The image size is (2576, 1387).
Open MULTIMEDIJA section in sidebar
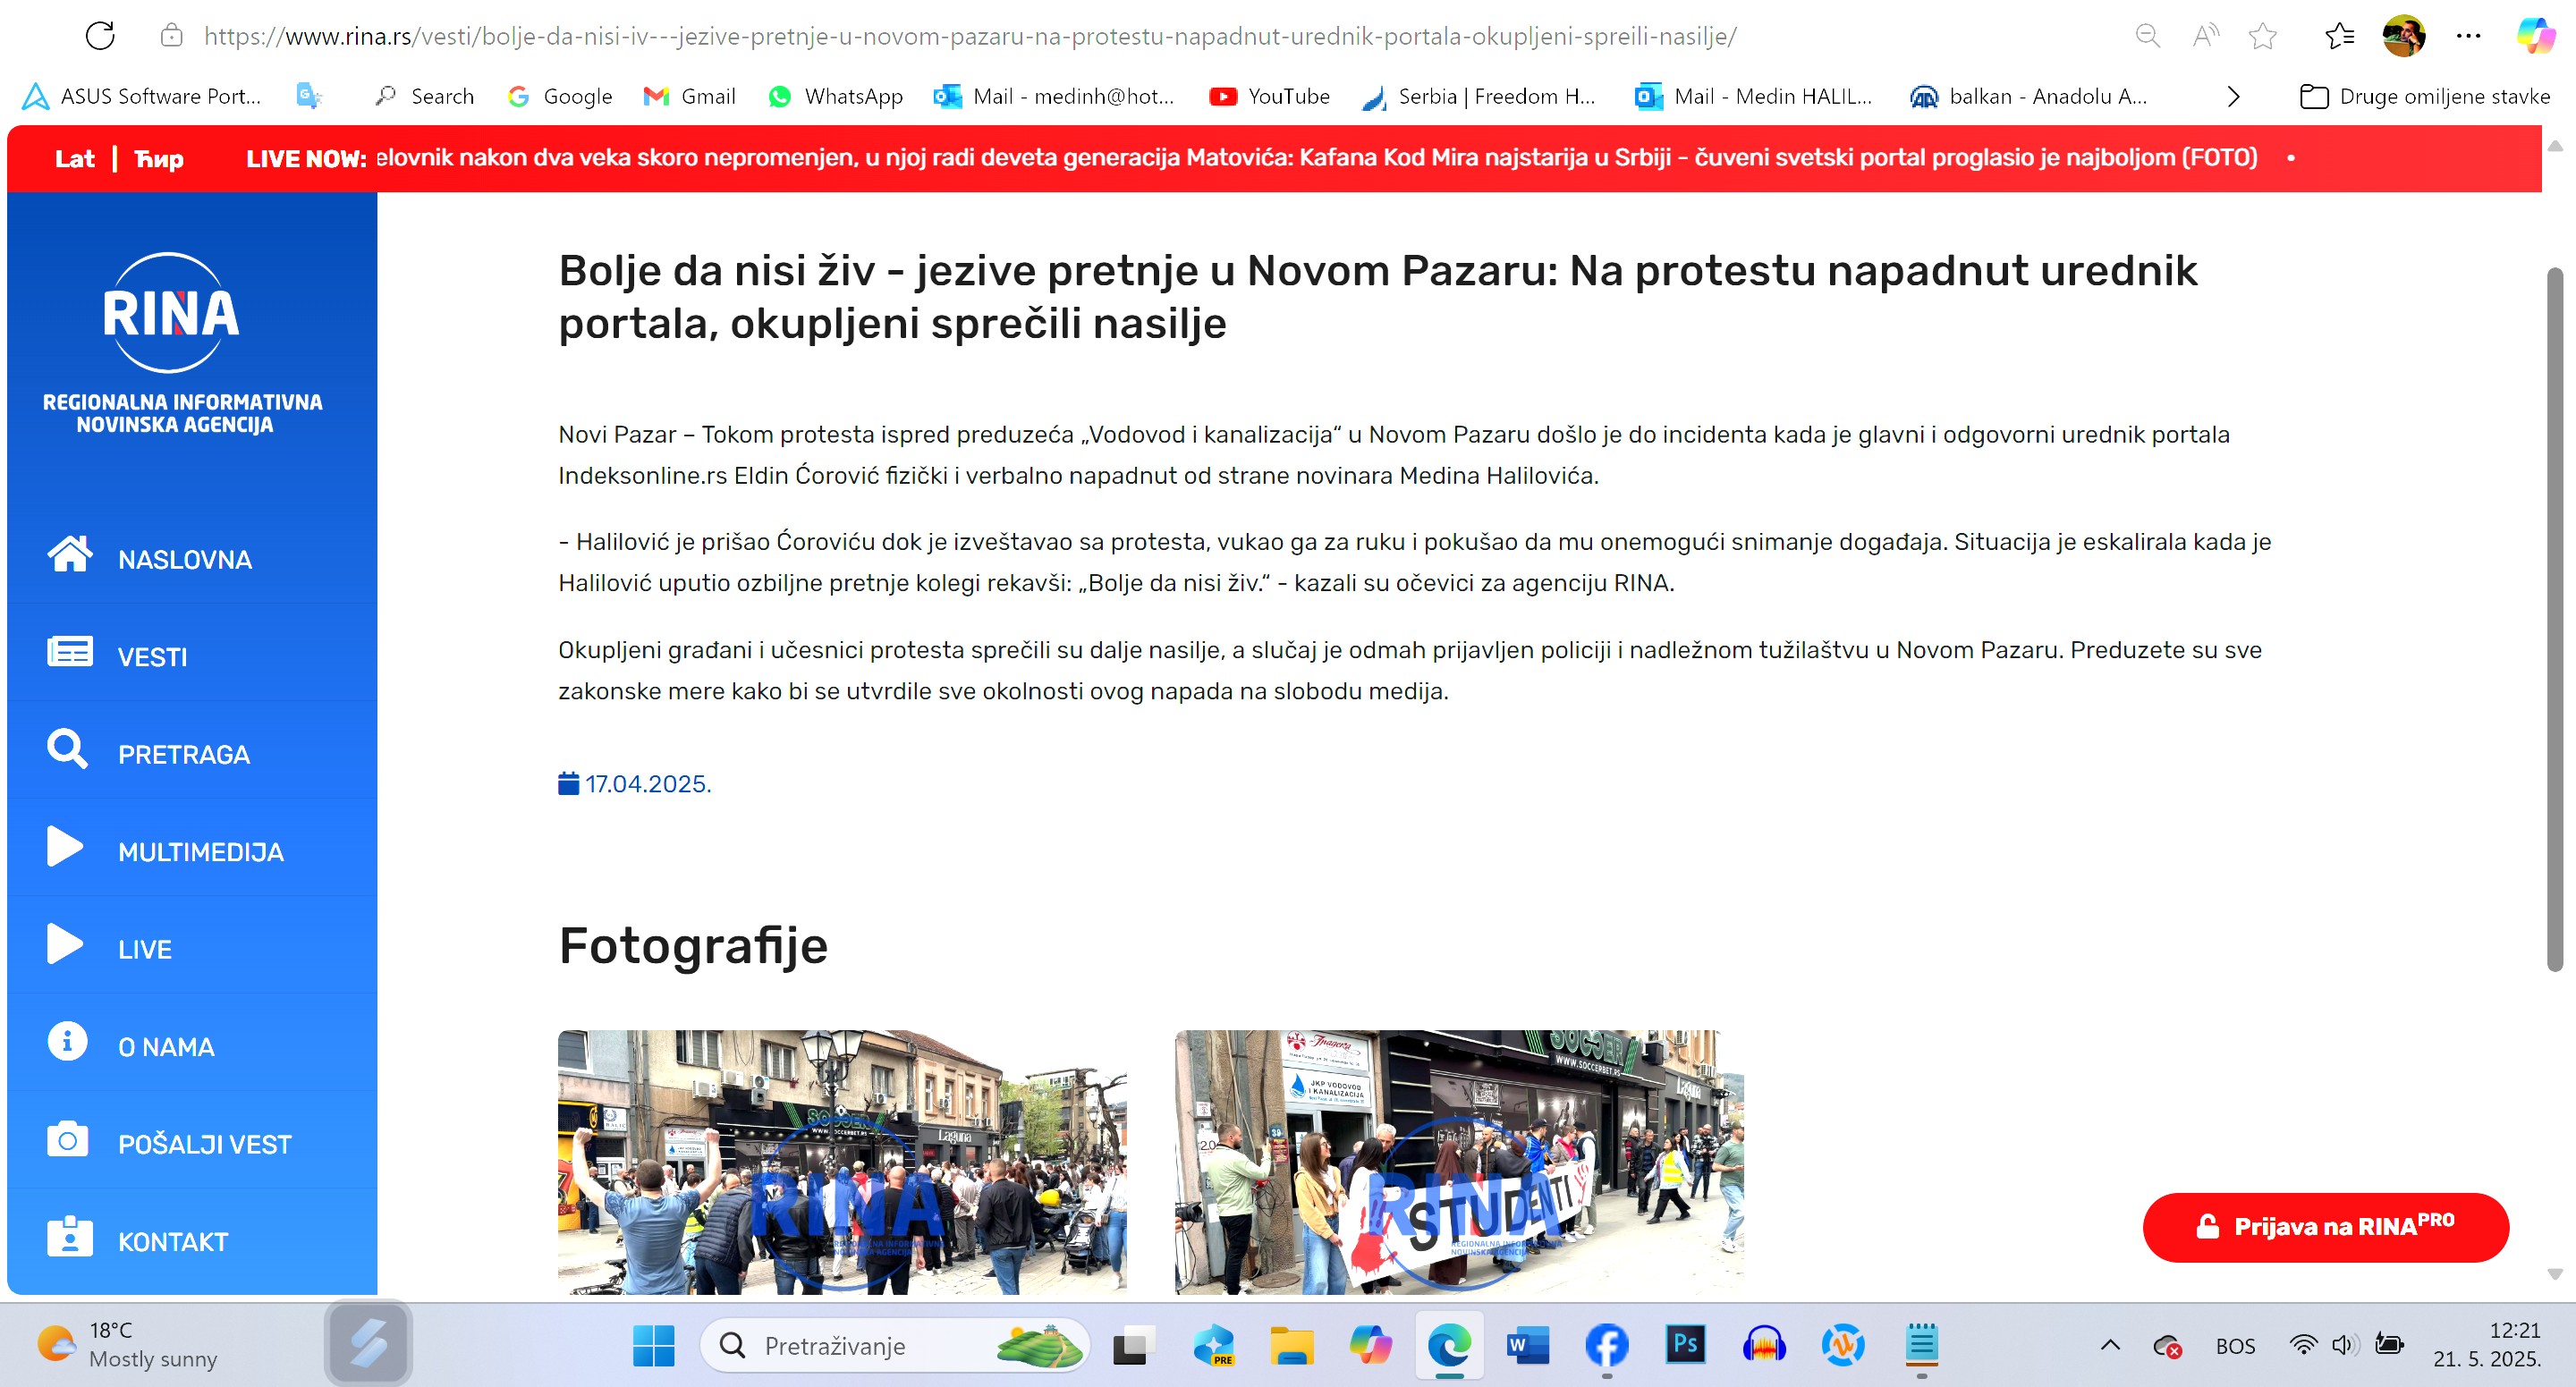(200, 852)
